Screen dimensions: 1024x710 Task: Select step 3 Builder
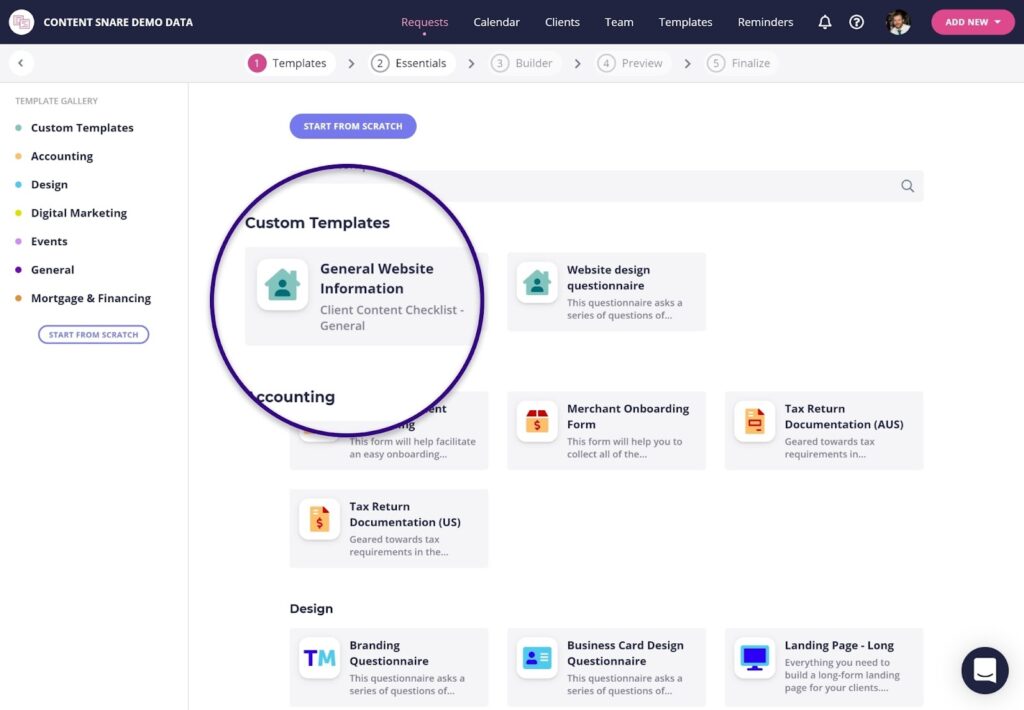(x=524, y=63)
